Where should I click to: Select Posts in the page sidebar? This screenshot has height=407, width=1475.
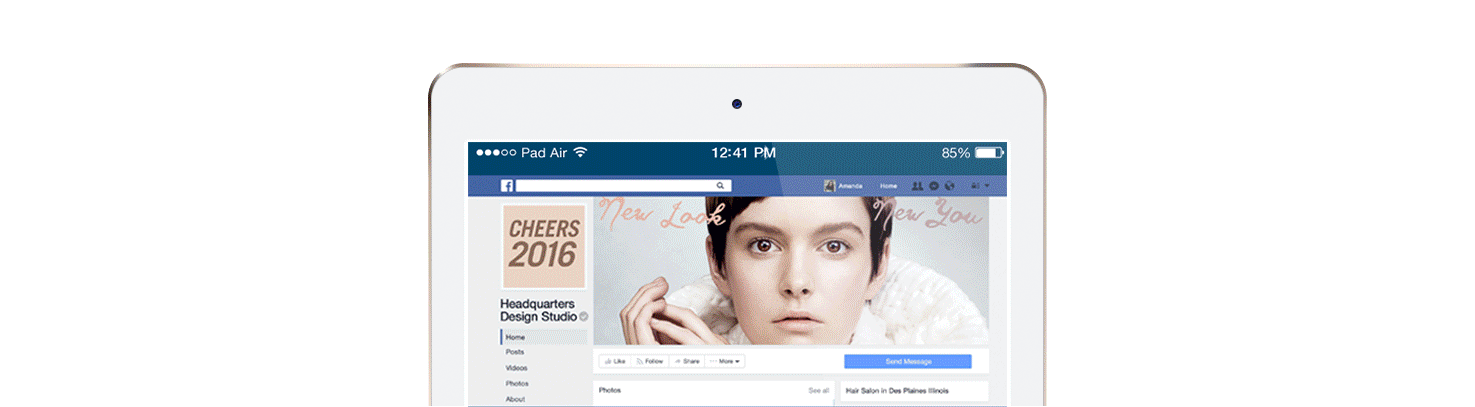[515, 352]
